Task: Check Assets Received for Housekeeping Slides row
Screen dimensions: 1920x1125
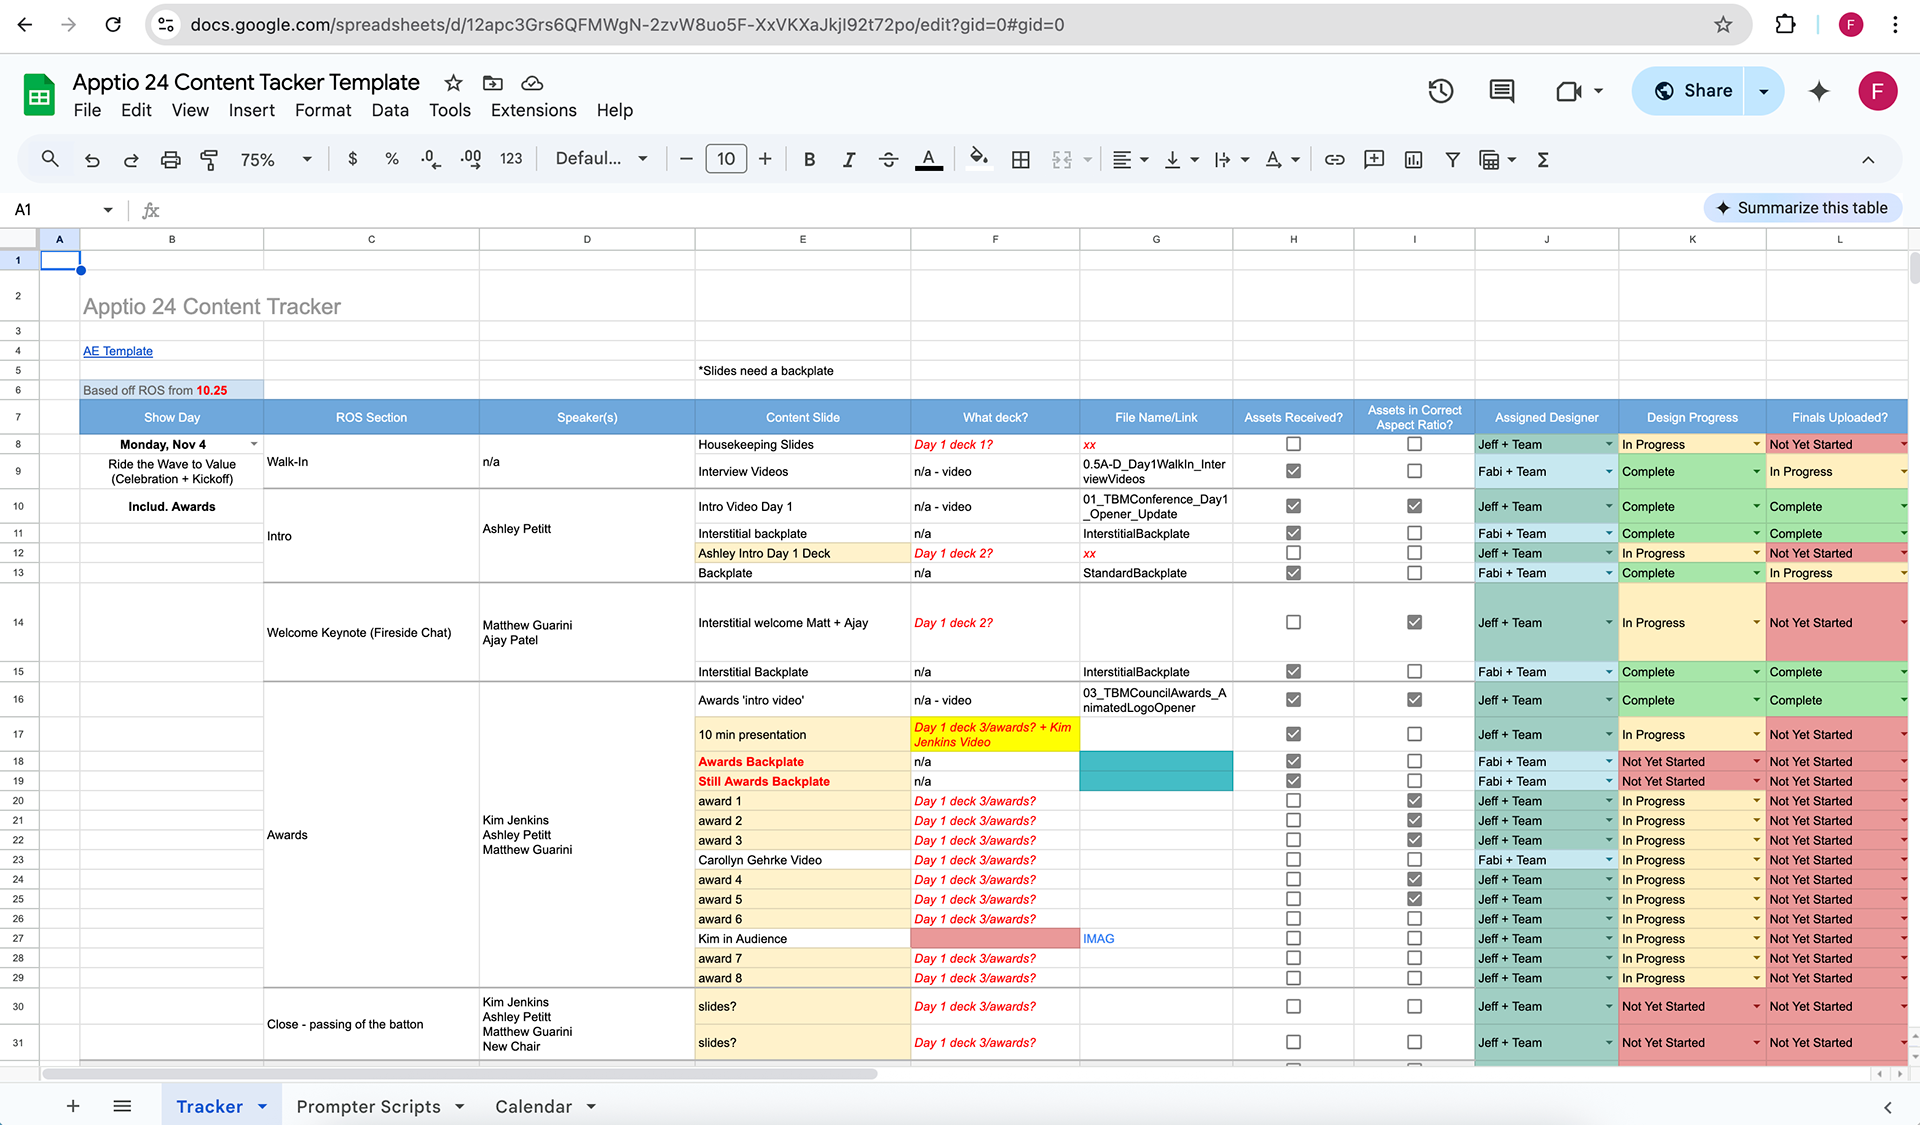Action: [x=1293, y=444]
